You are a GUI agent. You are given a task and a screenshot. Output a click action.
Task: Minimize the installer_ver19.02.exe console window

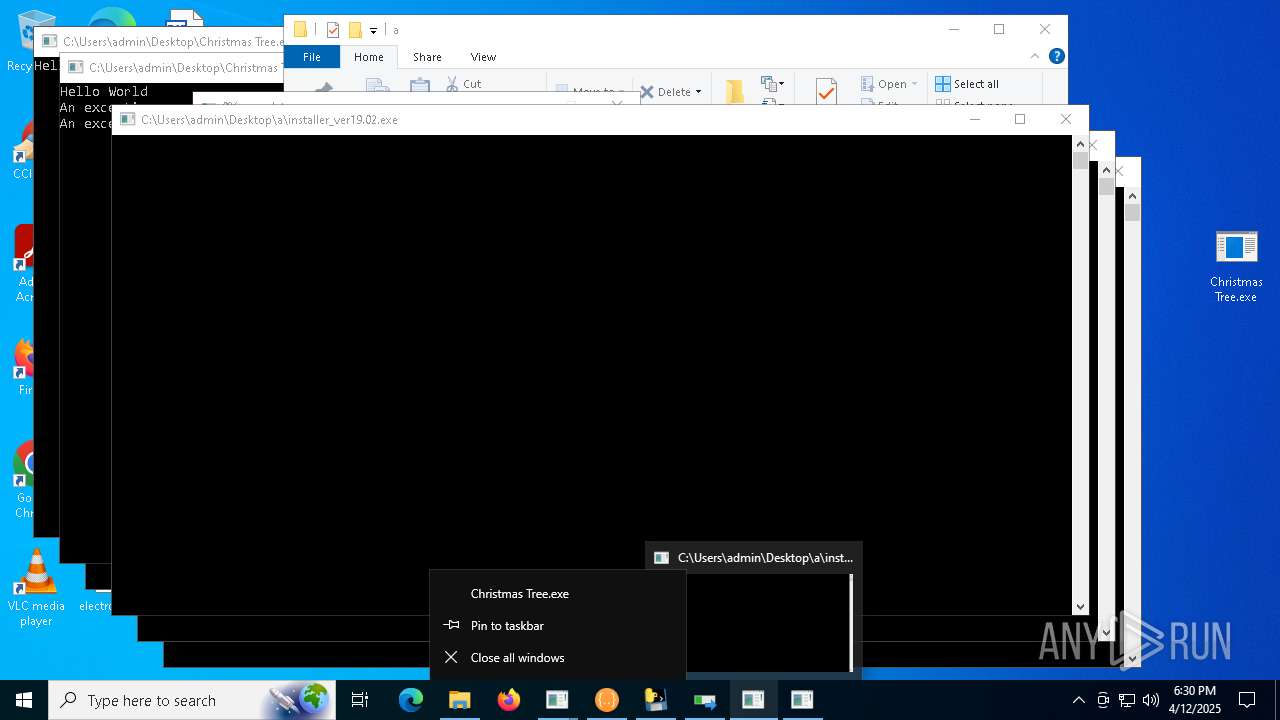tap(974, 119)
